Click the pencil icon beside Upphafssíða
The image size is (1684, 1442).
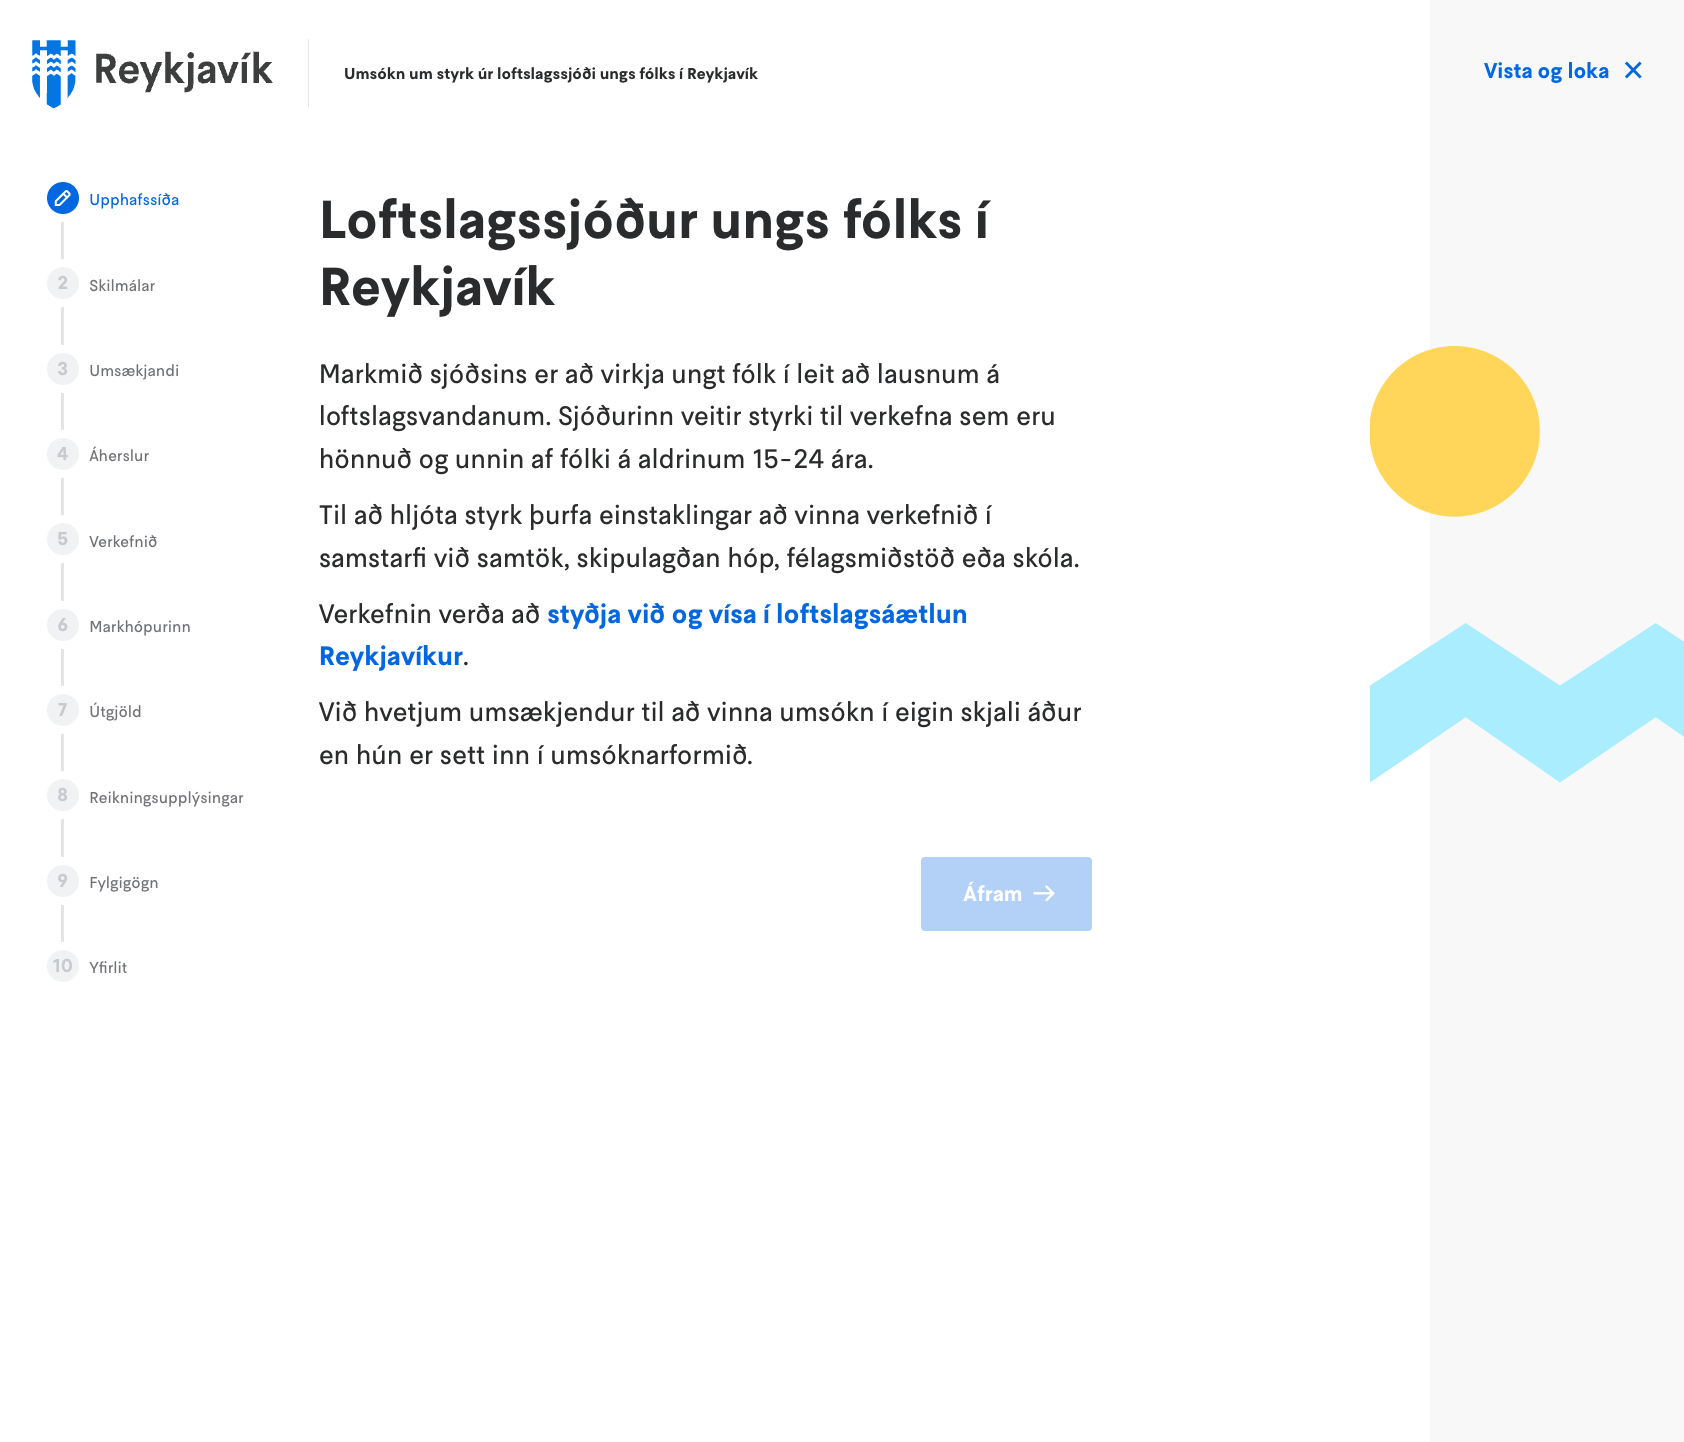(63, 199)
